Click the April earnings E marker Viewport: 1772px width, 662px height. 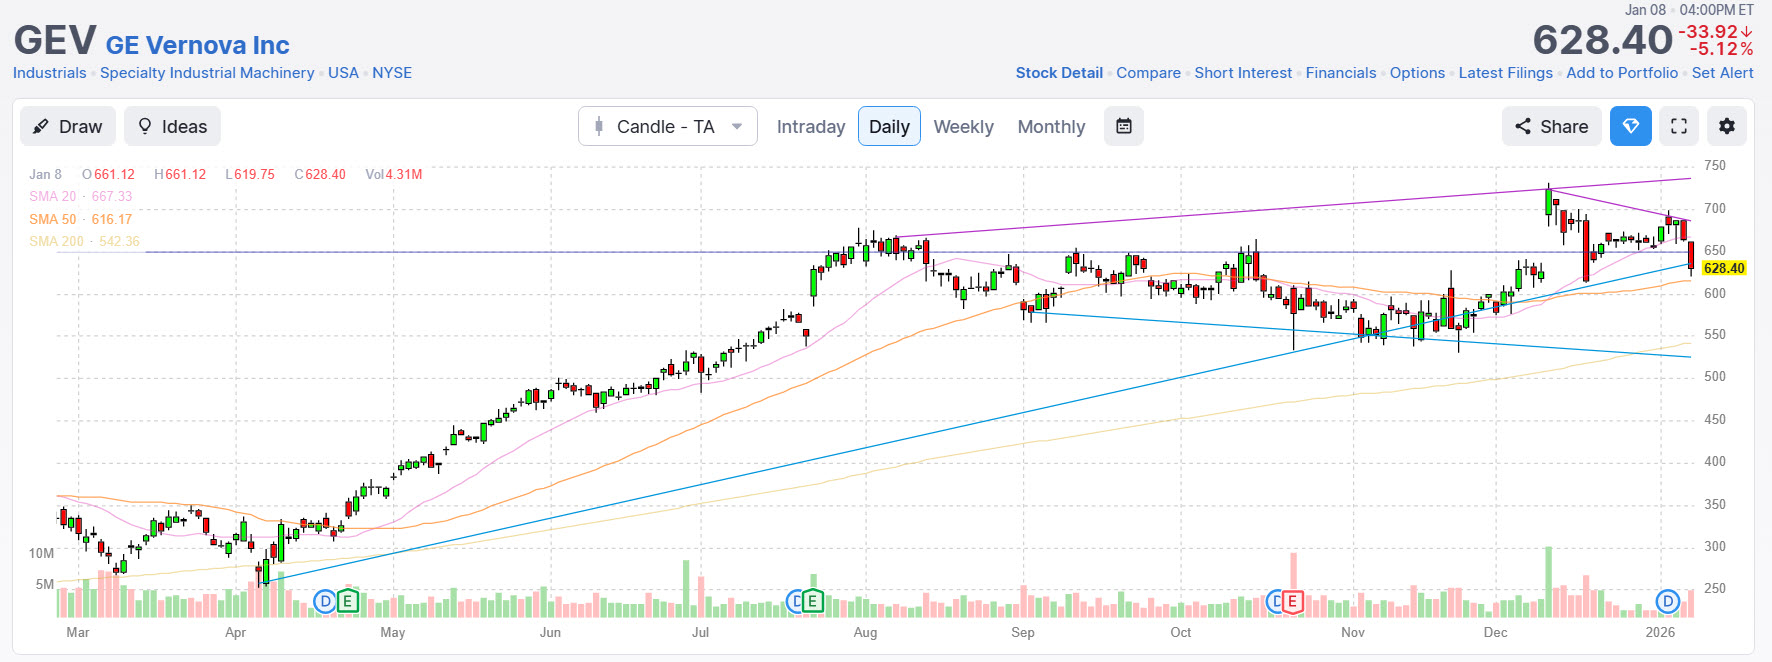tap(347, 601)
